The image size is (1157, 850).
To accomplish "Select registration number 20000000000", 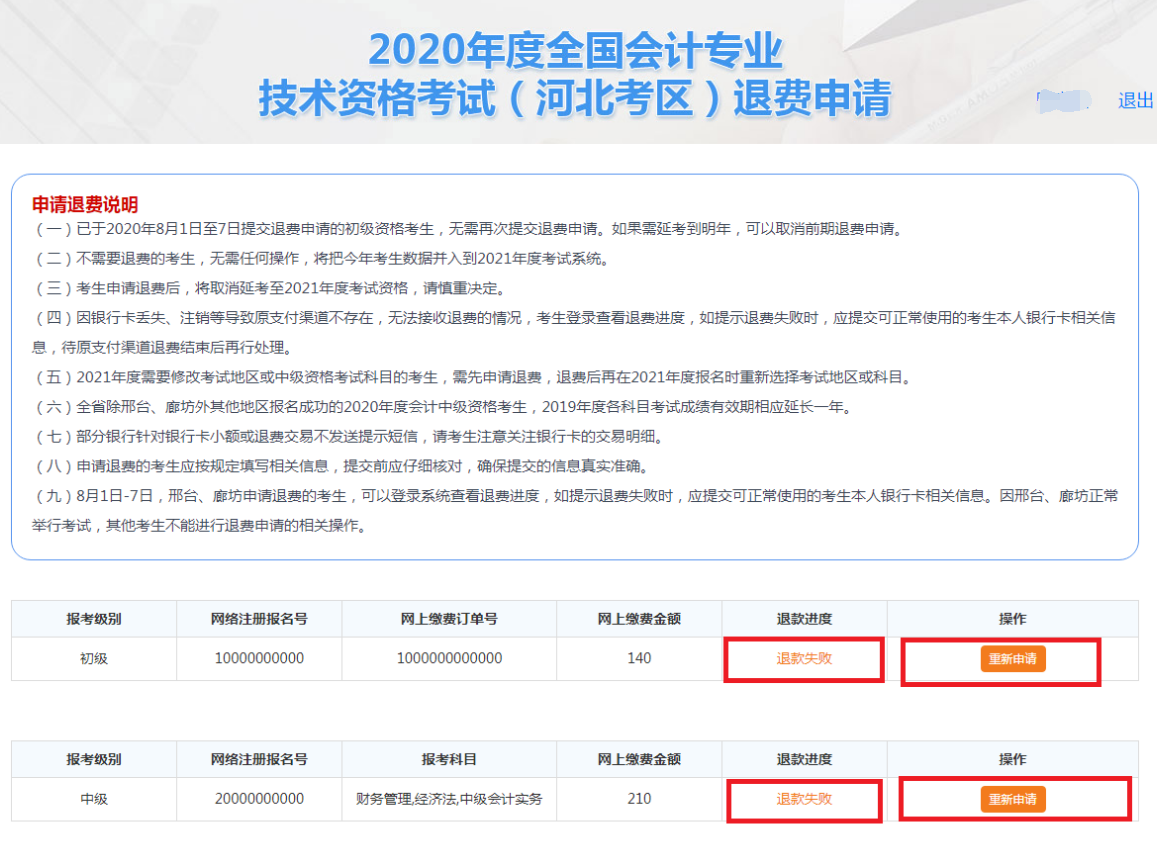I will pos(259,798).
